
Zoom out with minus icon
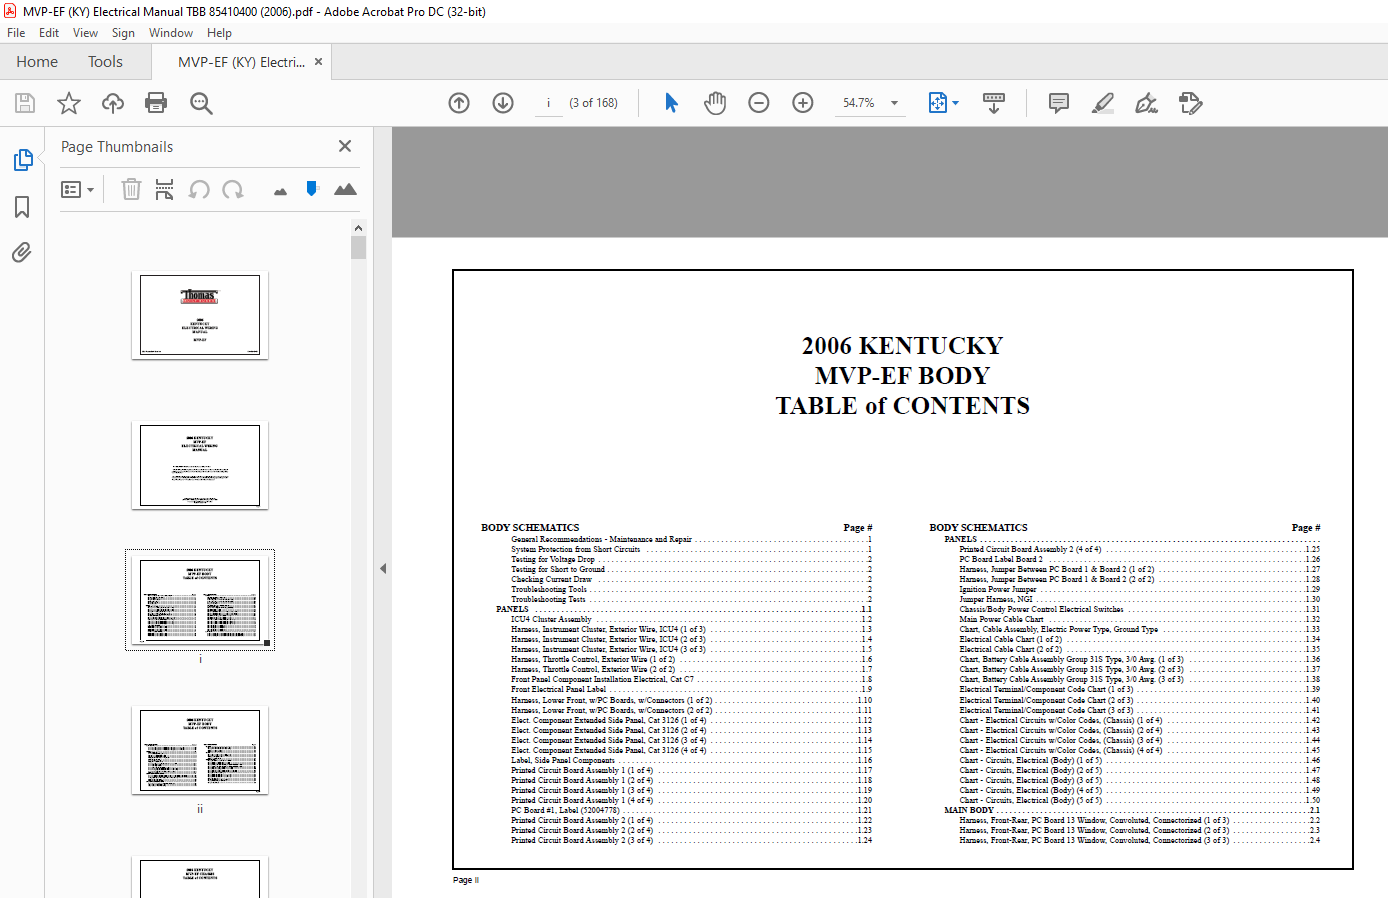759,103
